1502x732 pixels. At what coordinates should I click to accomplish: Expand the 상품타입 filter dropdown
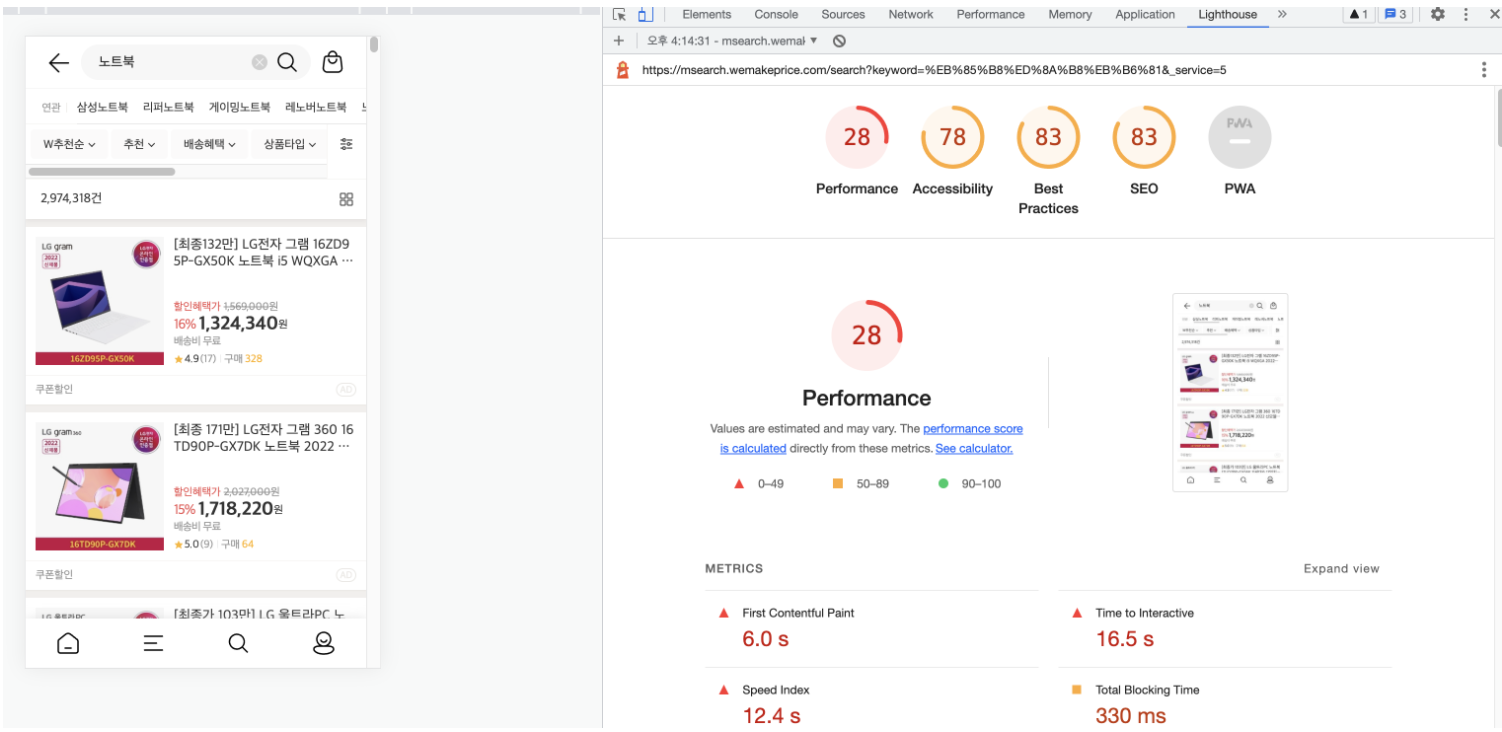click(290, 144)
